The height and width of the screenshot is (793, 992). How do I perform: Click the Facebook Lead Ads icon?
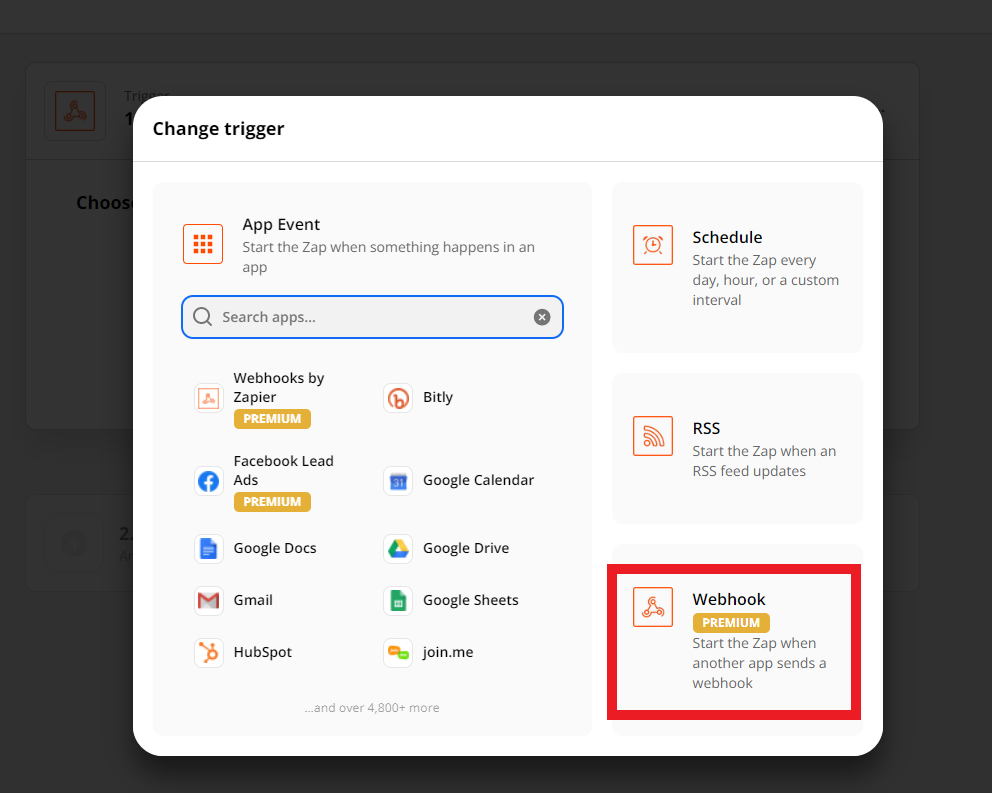(x=208, y=481)
